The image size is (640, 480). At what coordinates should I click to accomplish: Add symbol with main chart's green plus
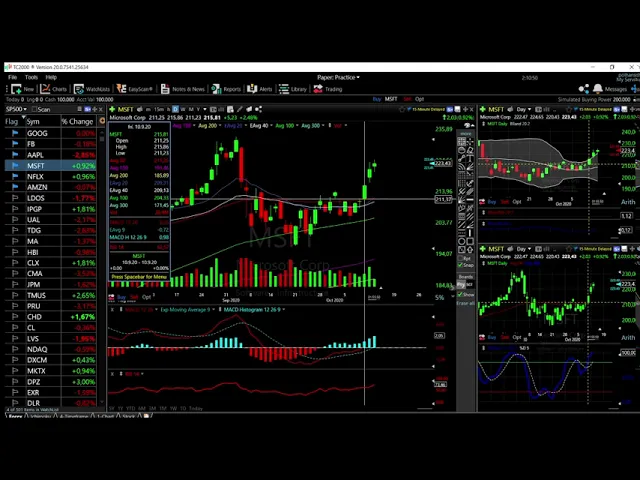(112, 109)
